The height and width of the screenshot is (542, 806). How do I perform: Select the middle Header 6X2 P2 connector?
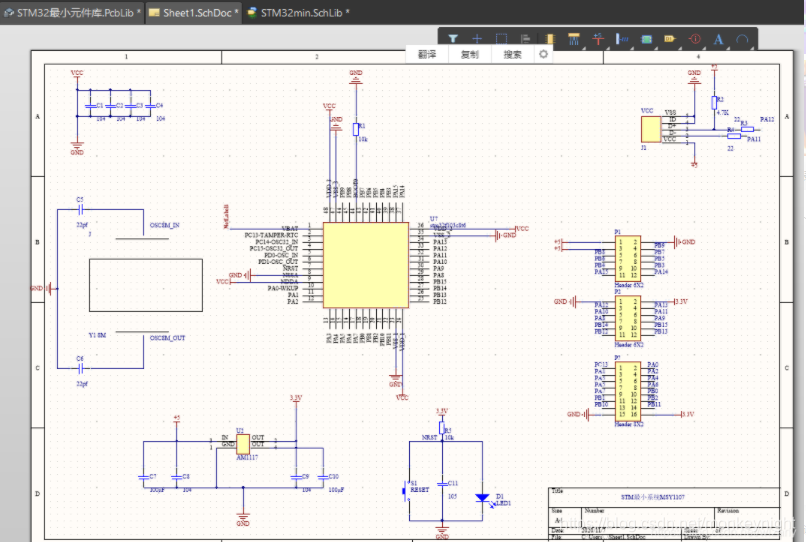pos(628,318)
